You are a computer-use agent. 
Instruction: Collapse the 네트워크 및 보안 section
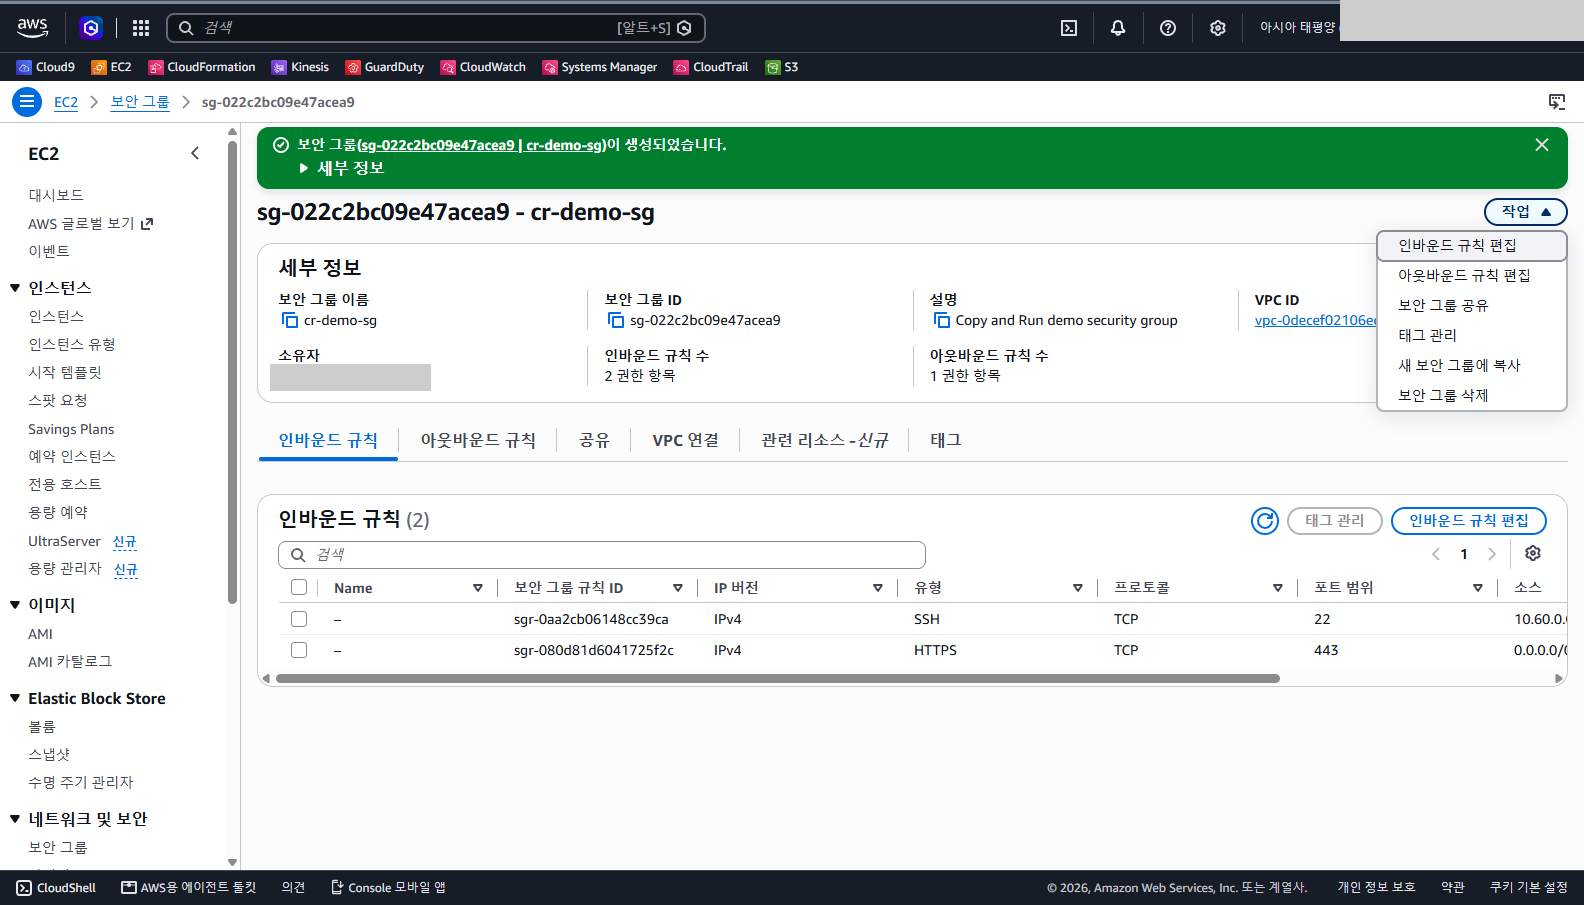(15, 819)
